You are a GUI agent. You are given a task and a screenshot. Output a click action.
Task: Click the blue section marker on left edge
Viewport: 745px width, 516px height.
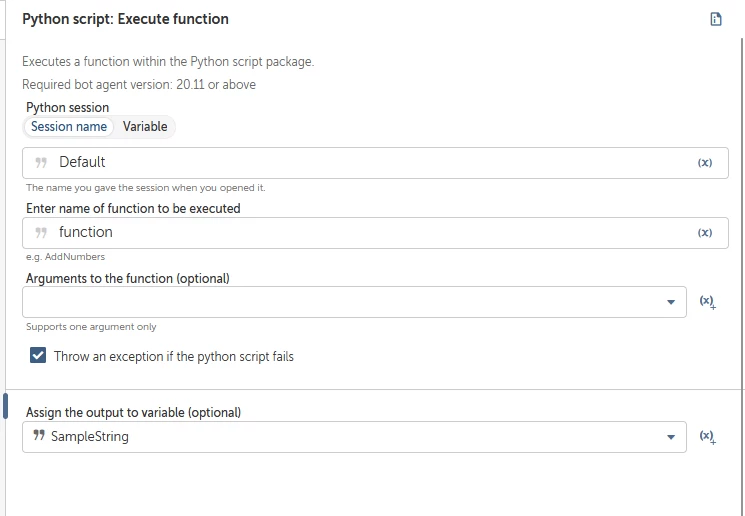click(5, 406)
